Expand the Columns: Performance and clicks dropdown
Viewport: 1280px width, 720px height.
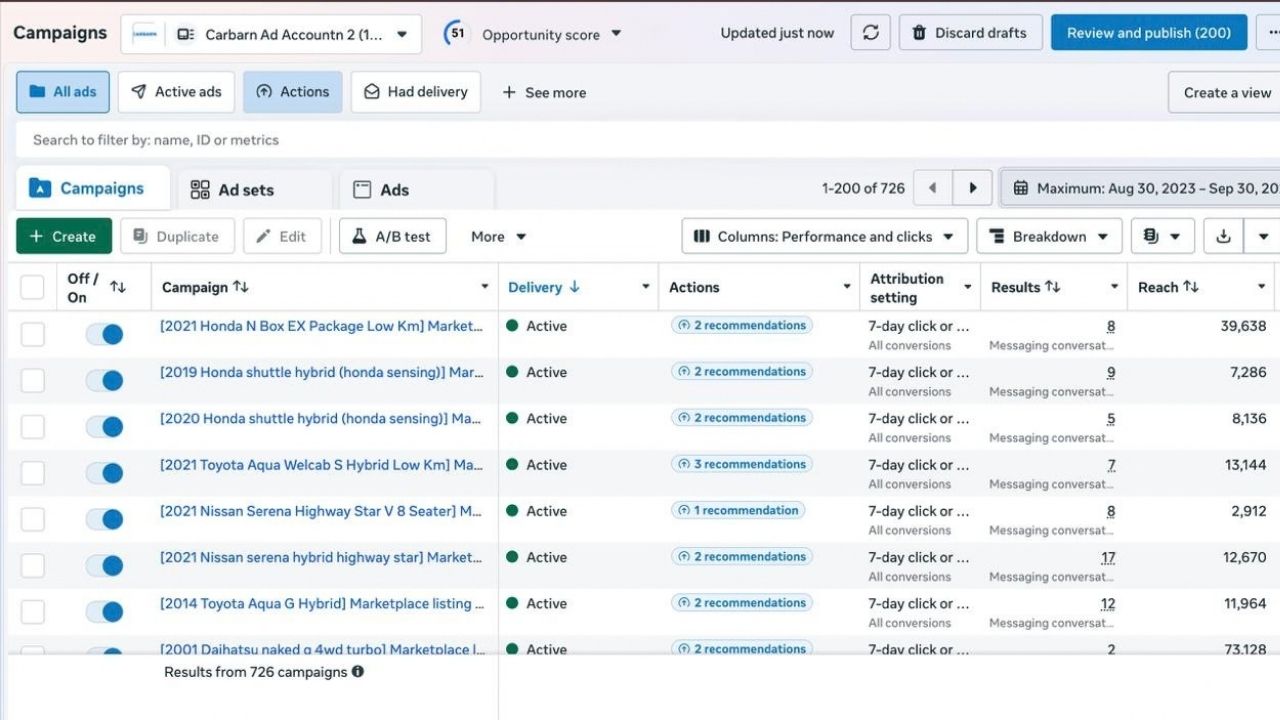pos(825,237)
